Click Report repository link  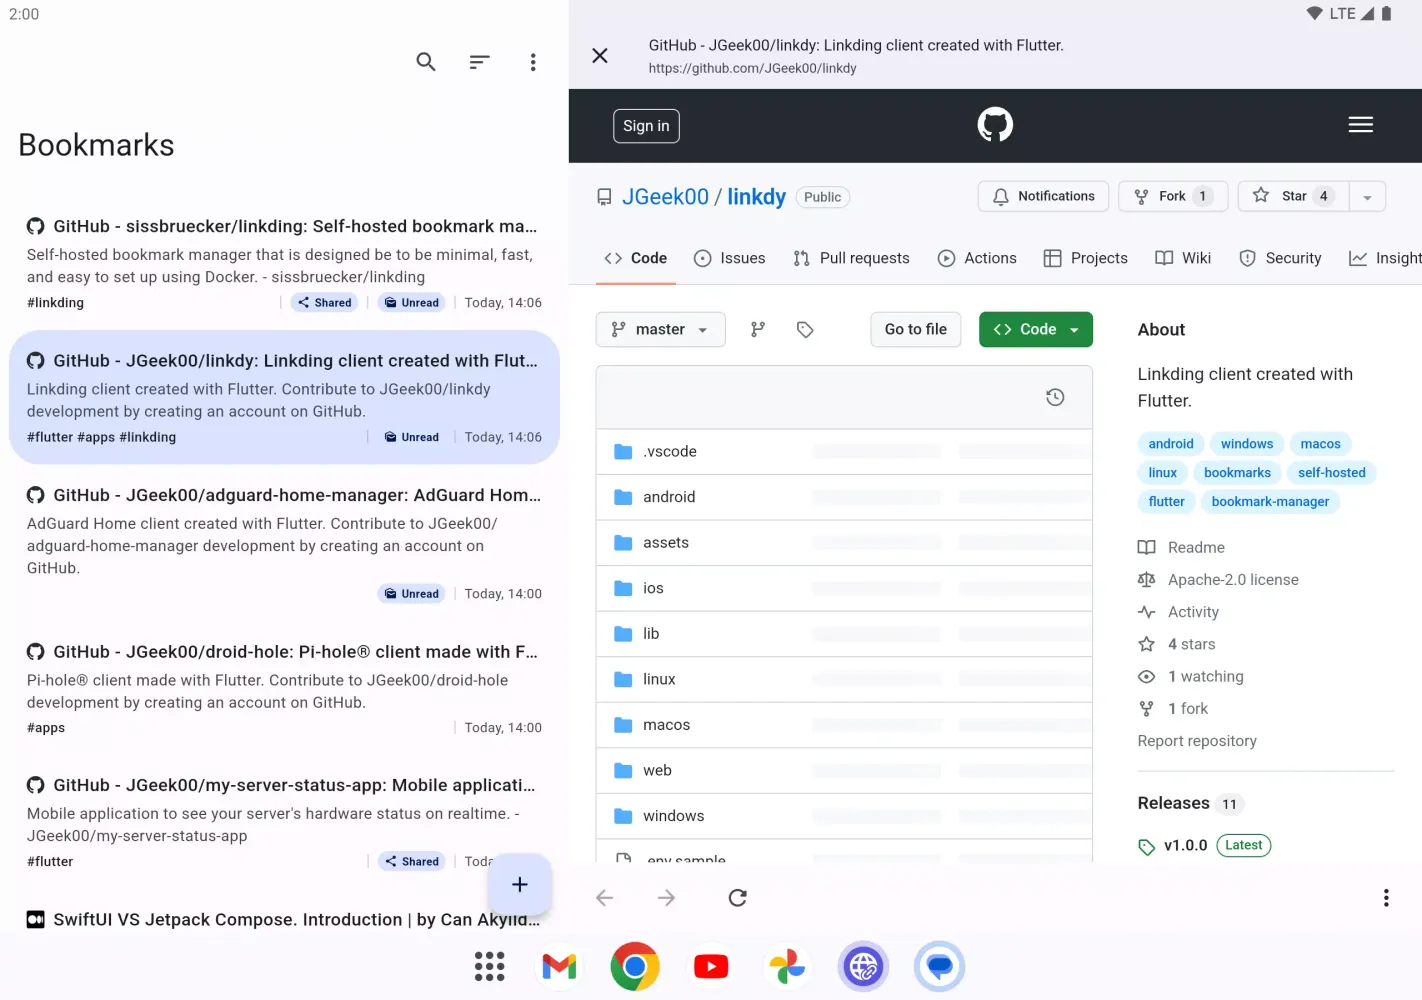click(1197, 741)
